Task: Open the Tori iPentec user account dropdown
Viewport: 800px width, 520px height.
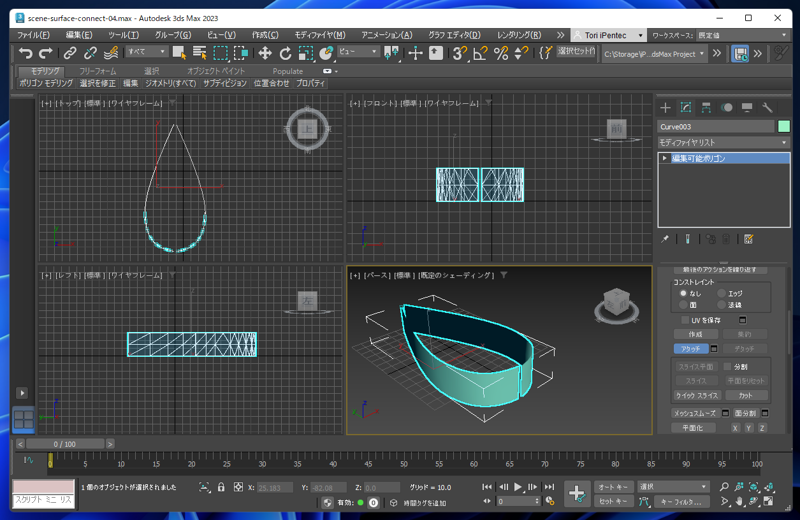Action: pyautogui.click(x=608, y=35)
